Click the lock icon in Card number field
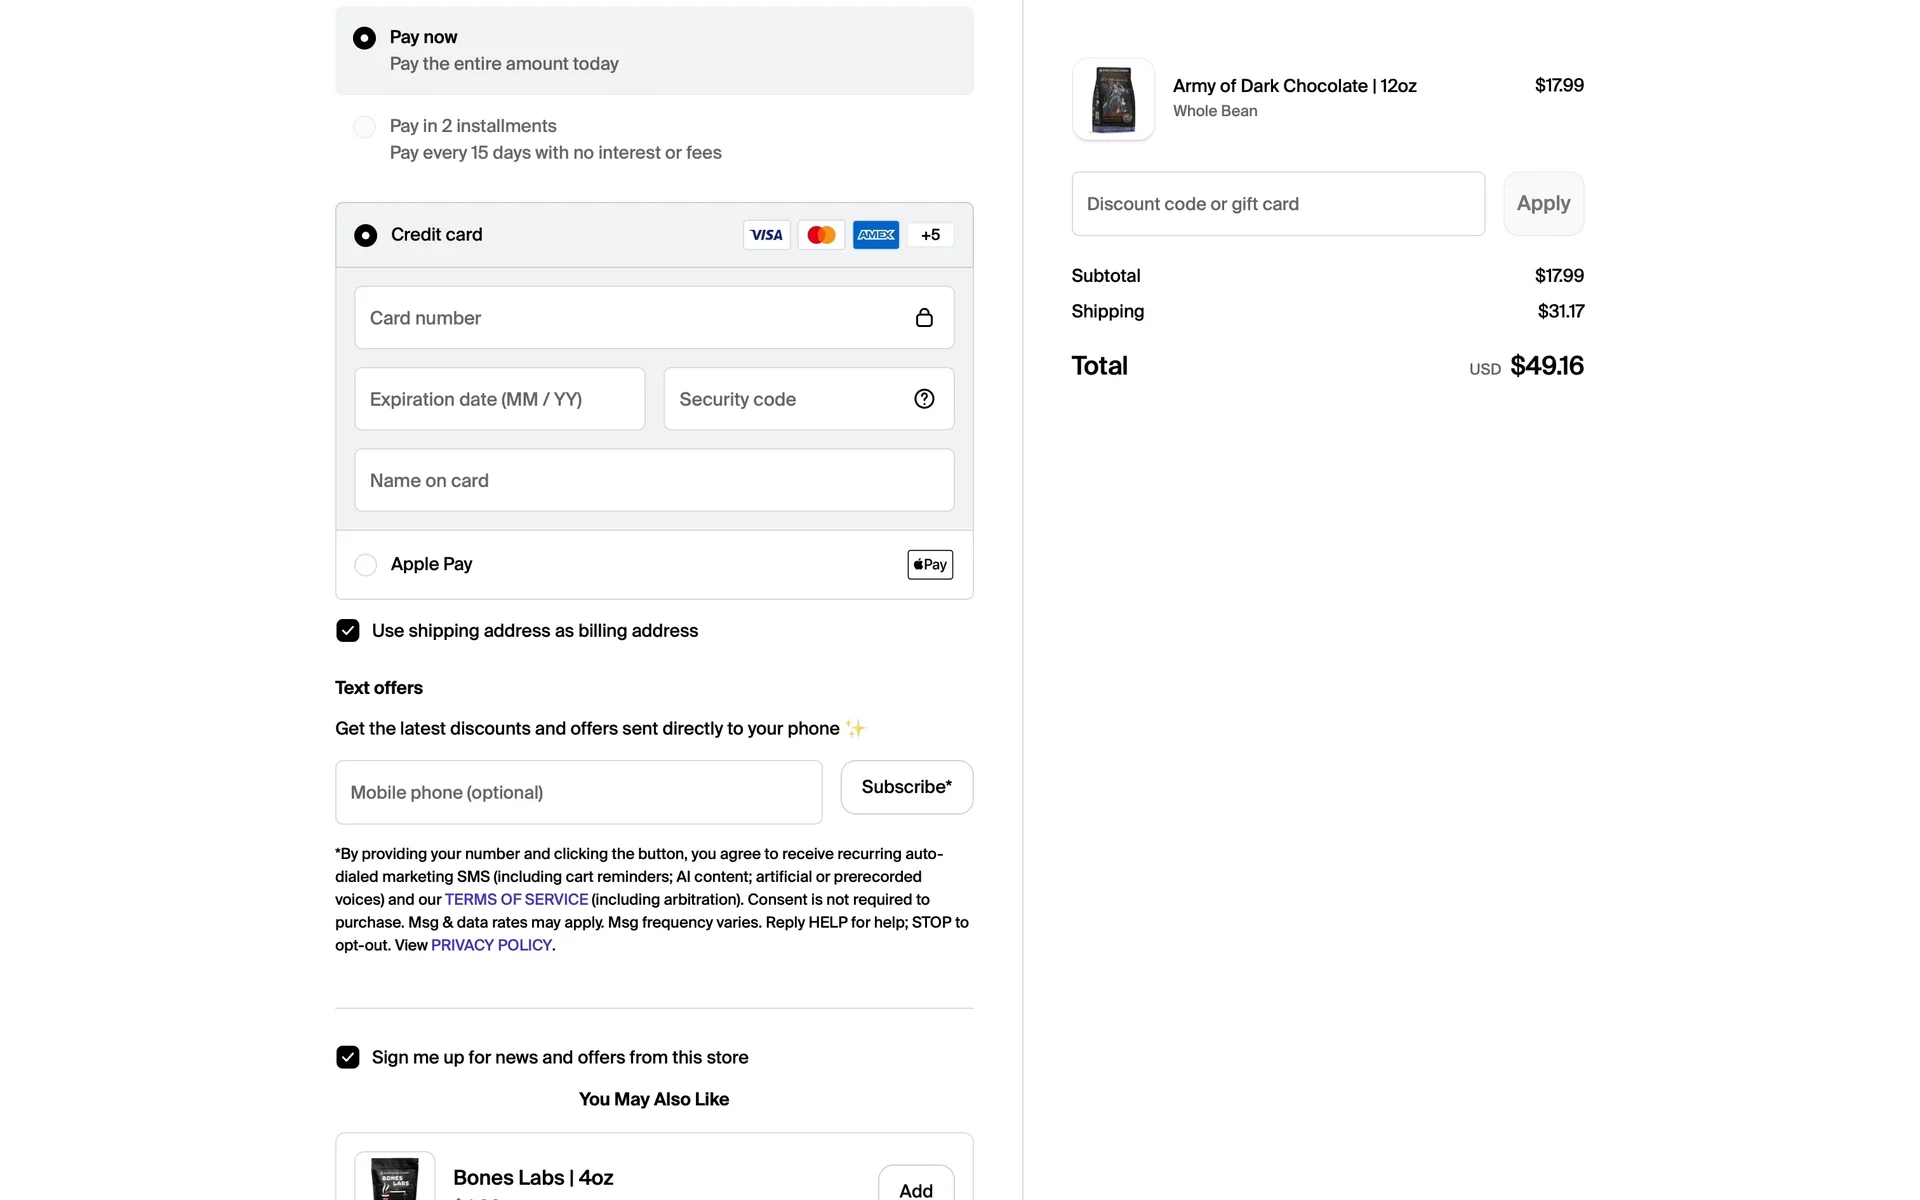The width and height of the screenshot is (1920, 1200). (x=924, y=318)
